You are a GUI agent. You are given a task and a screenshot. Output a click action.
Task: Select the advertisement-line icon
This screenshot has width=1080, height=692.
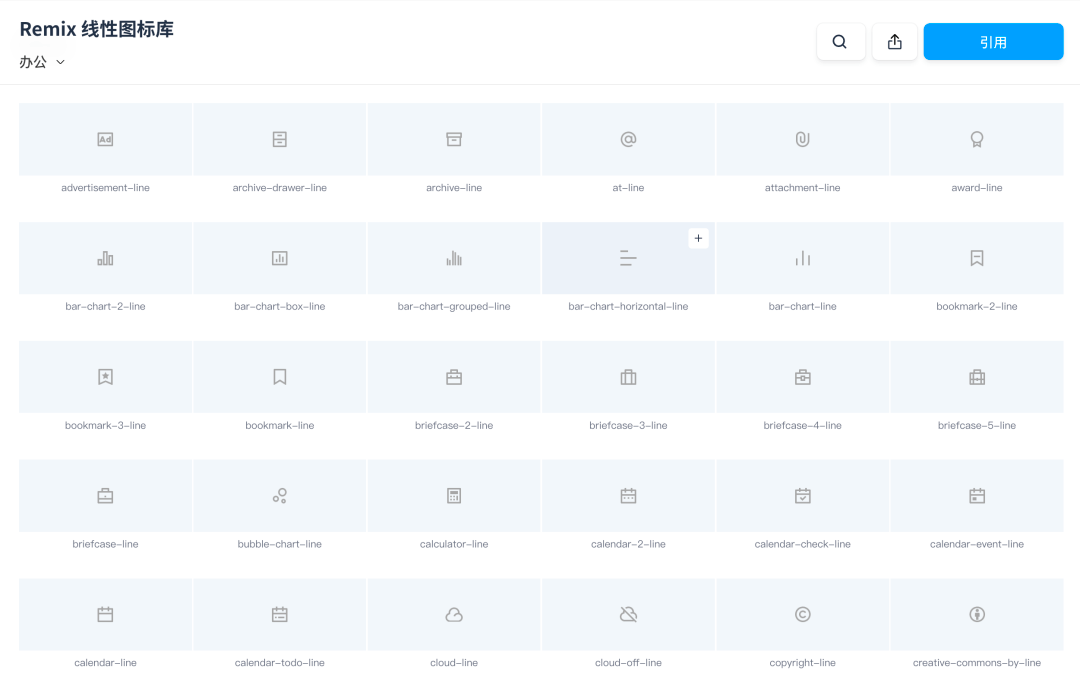(x=105, y=140)
